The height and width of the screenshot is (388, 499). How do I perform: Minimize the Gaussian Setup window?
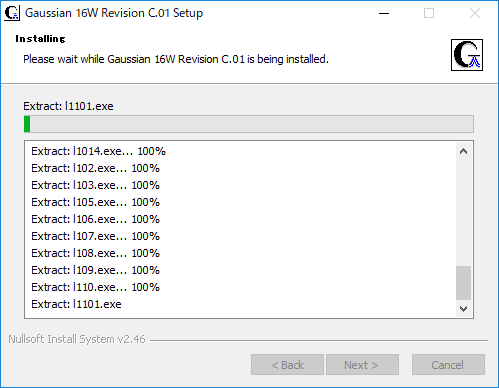(x=384, y=13)
